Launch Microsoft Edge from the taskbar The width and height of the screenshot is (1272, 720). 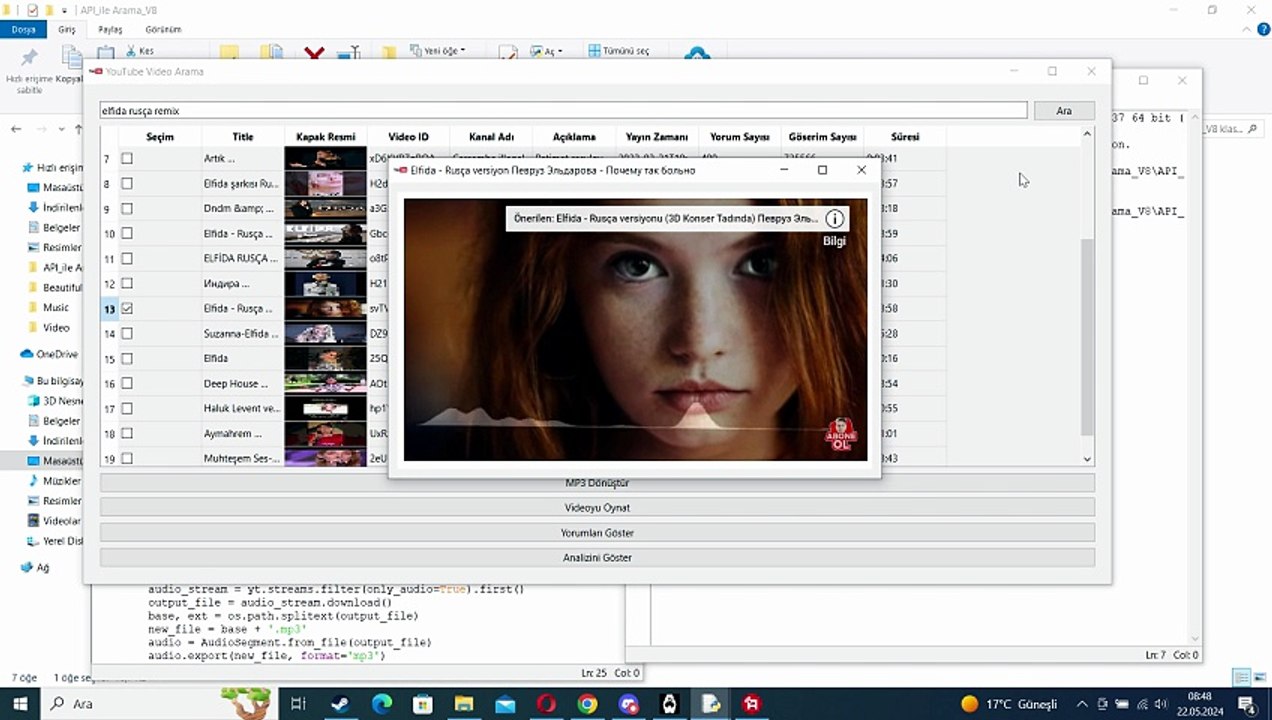click(x=382, y=704)
